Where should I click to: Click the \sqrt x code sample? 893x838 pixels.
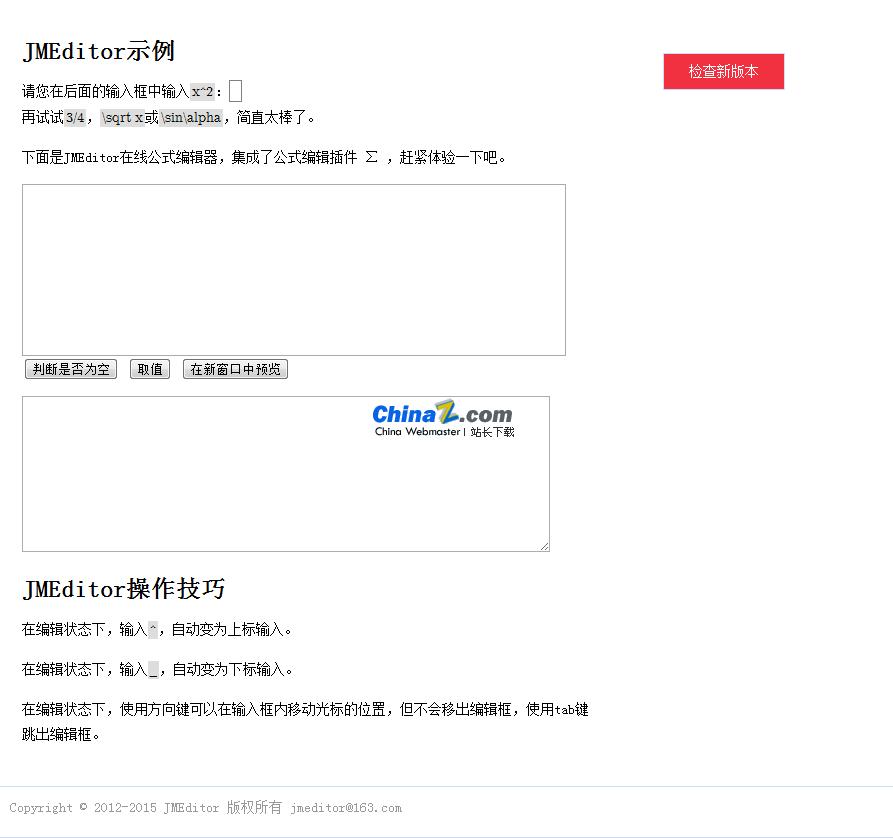pyautogui.click(x=121, y=117)
